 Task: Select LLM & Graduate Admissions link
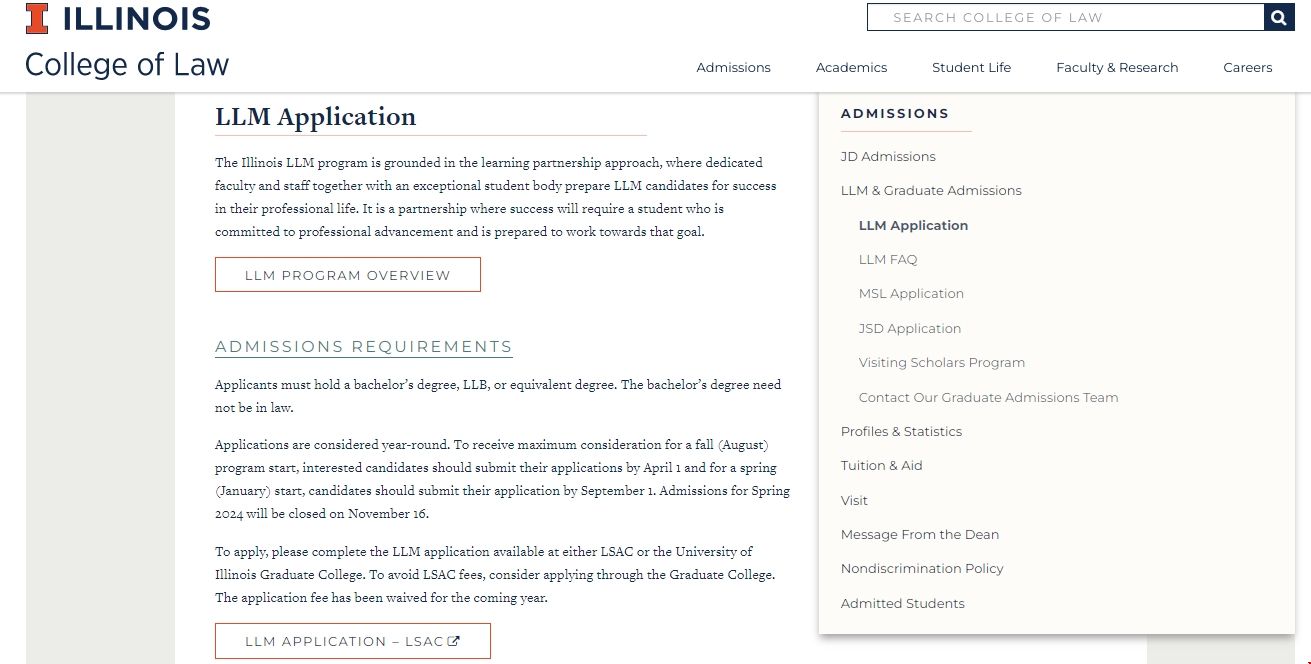931,190
